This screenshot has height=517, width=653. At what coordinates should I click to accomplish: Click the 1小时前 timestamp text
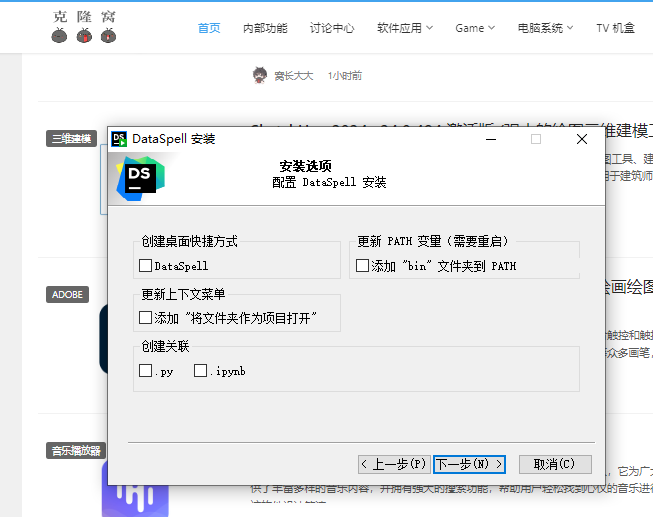click(345, 76)
